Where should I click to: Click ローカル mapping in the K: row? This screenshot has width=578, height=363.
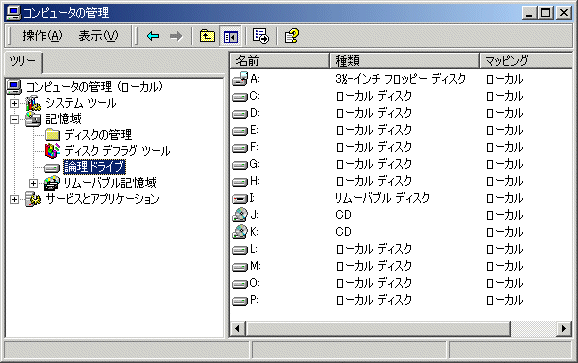point(505,232)
